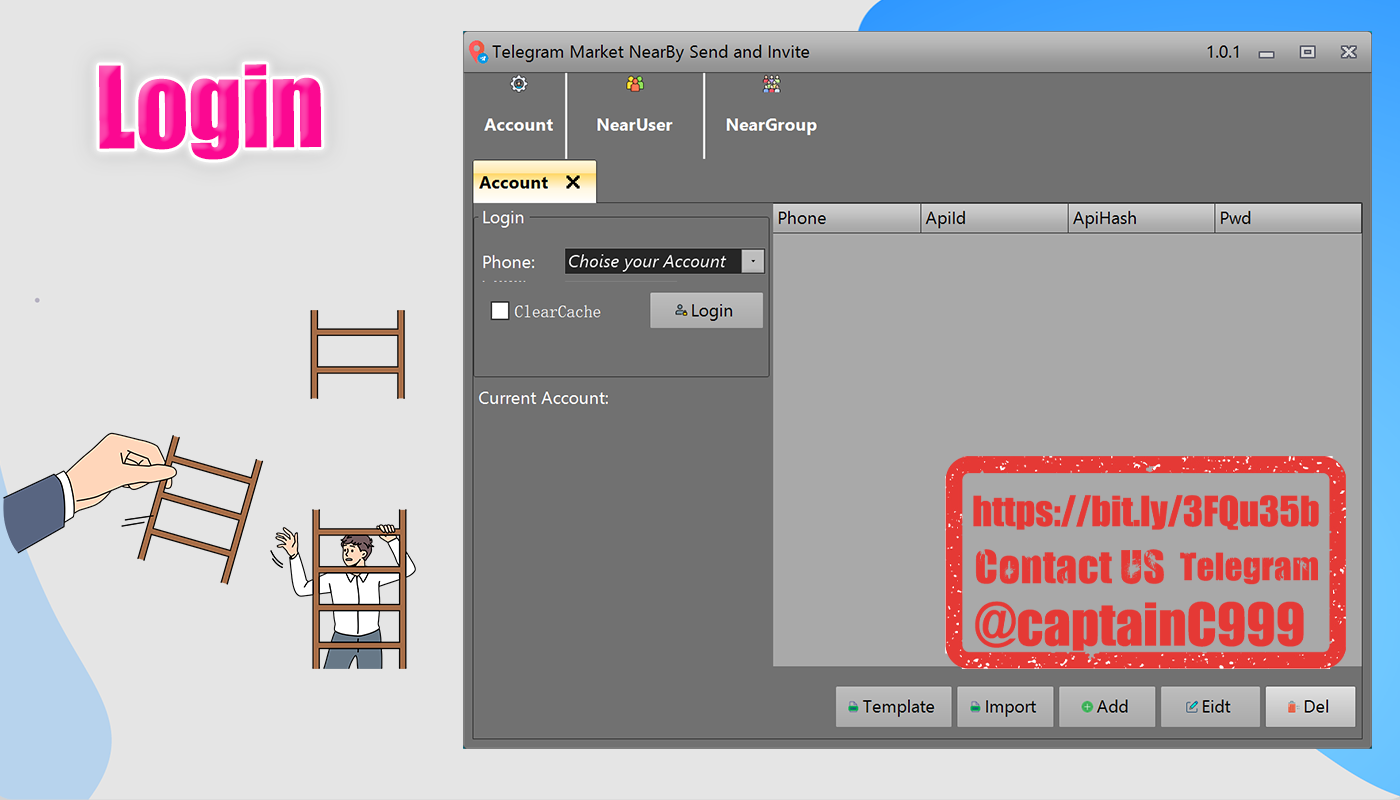Click the green plus Add icon

coord(1087,707)
